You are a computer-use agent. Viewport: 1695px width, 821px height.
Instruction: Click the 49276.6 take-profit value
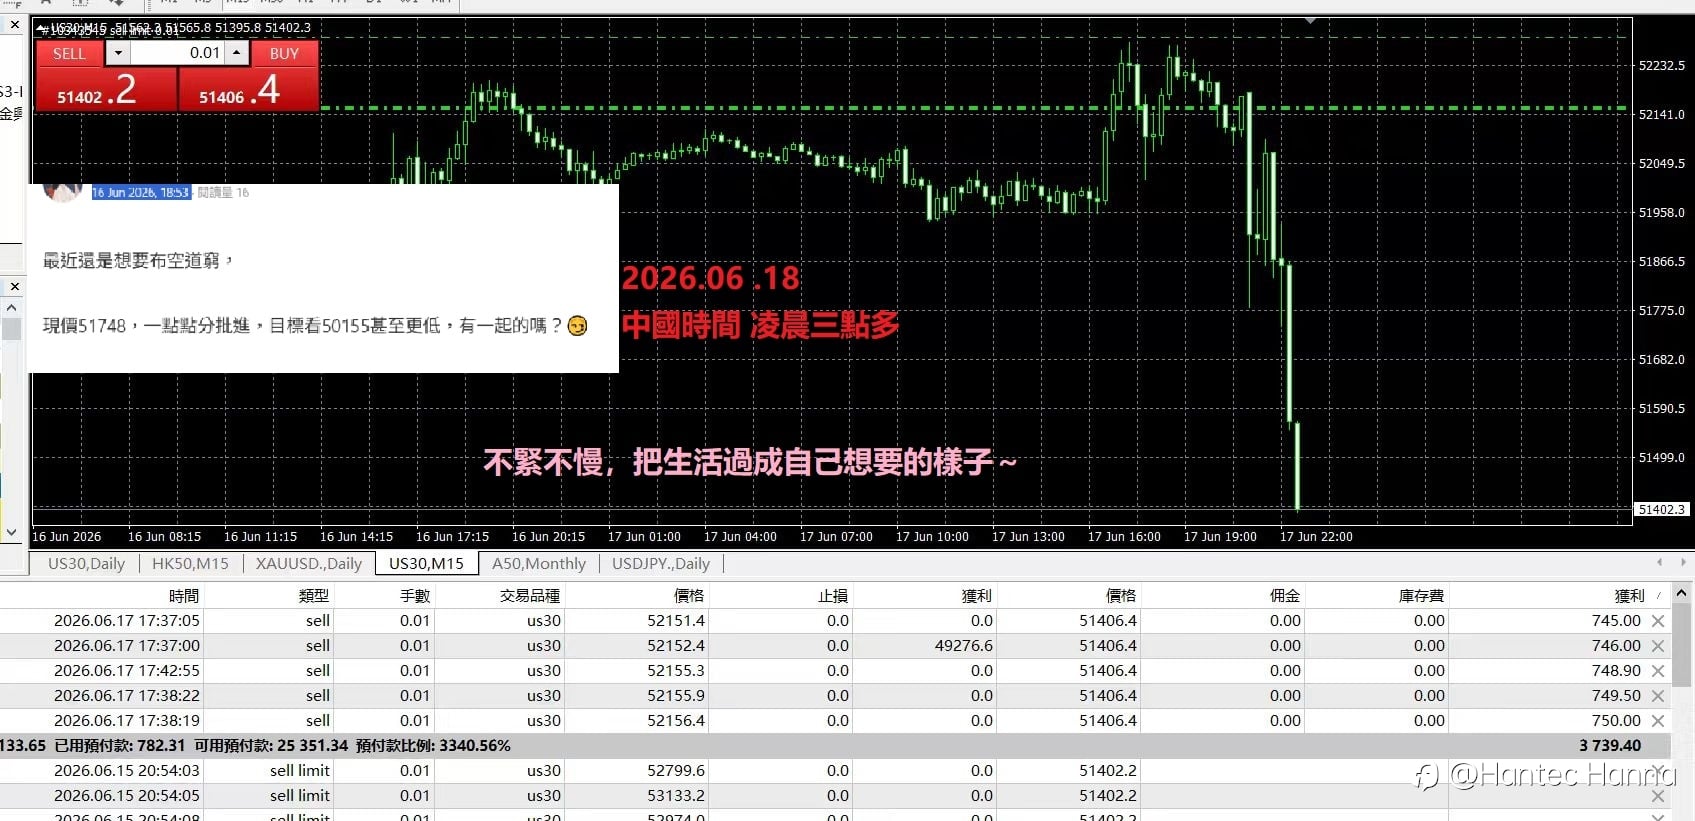pyautogui.click(x=964, y=646)
